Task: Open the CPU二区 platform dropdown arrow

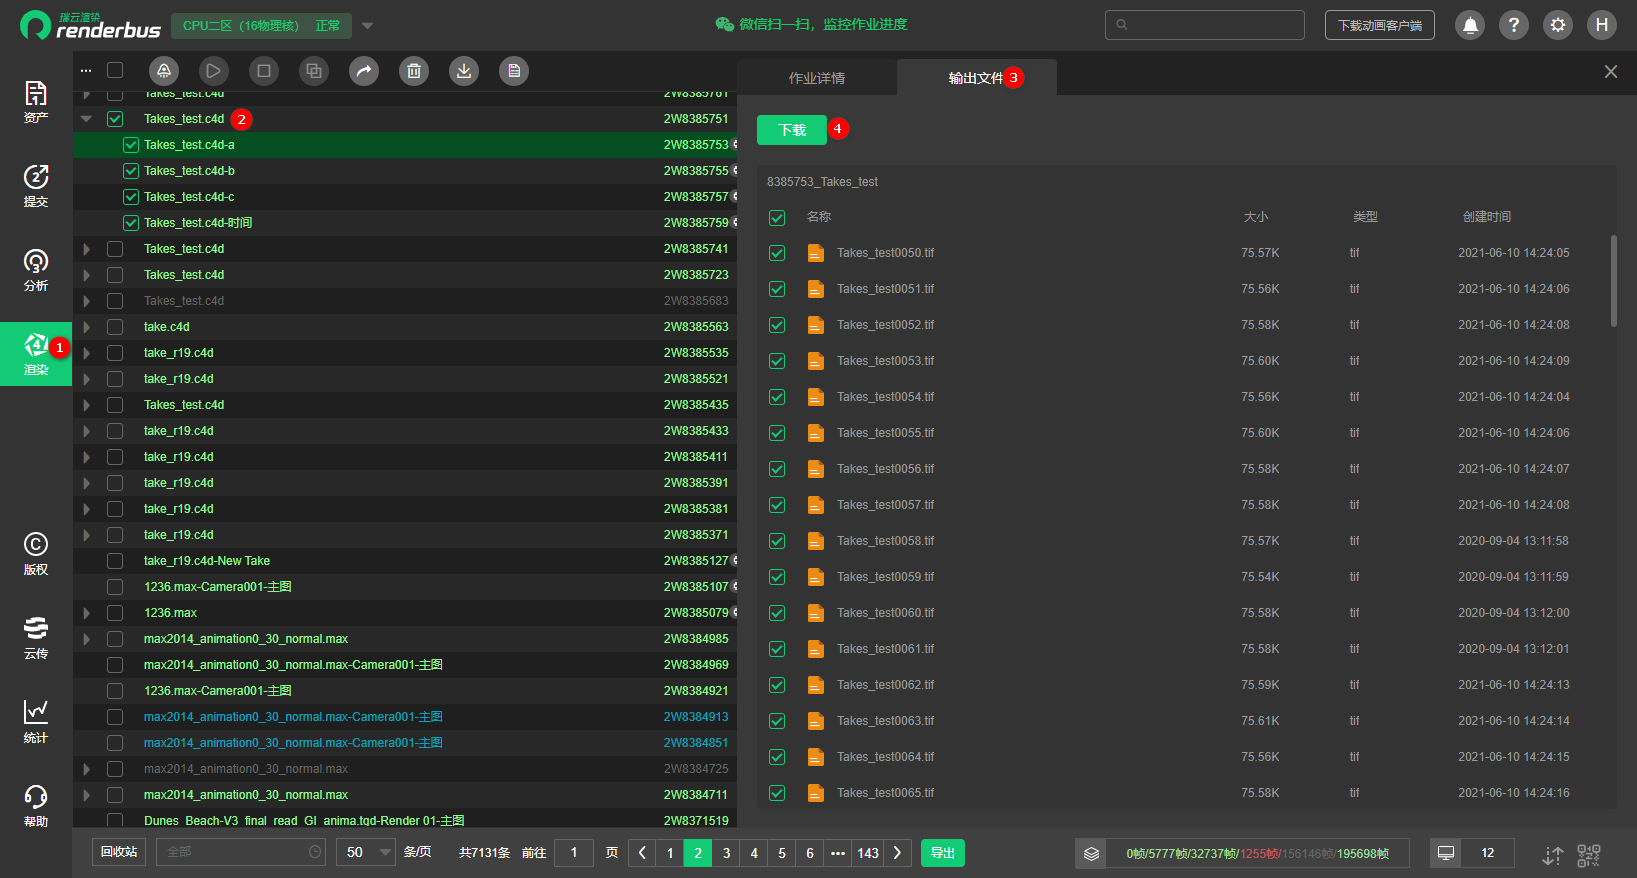Action: [x=367, y=26]
